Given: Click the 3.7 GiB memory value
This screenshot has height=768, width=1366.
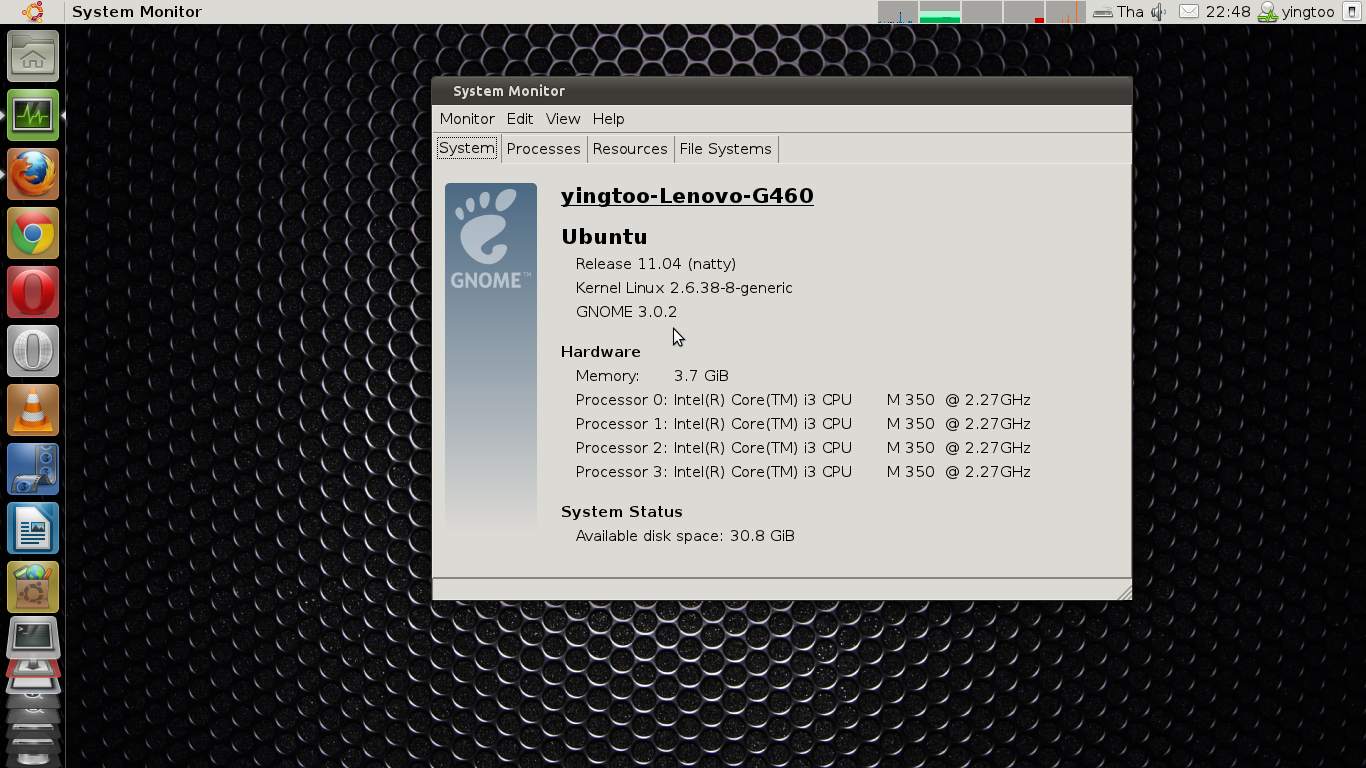Looking at the screenshot, I should (x=701, y=376).
